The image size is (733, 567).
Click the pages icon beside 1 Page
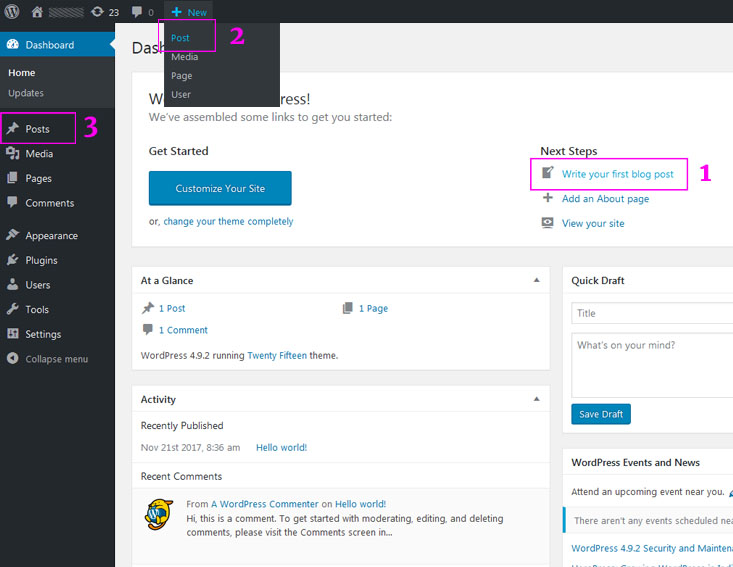[347, 308]
